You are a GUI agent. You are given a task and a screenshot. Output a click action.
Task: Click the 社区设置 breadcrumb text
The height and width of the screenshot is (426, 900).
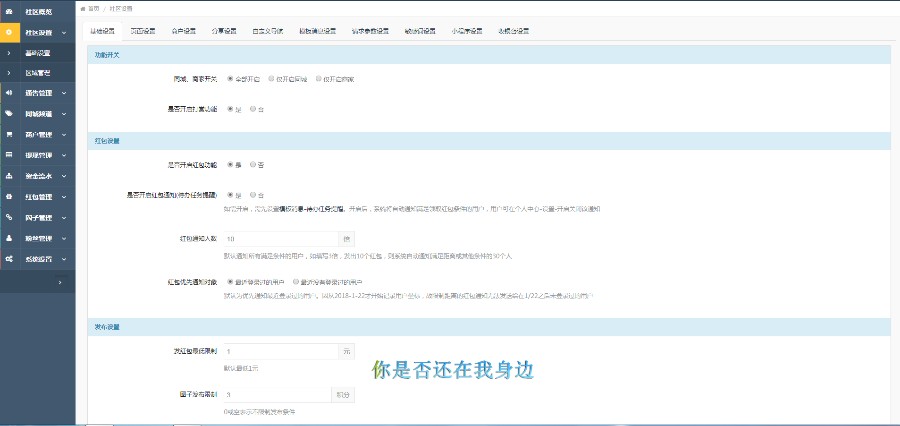pyautogui.click(x=121, y=9)
